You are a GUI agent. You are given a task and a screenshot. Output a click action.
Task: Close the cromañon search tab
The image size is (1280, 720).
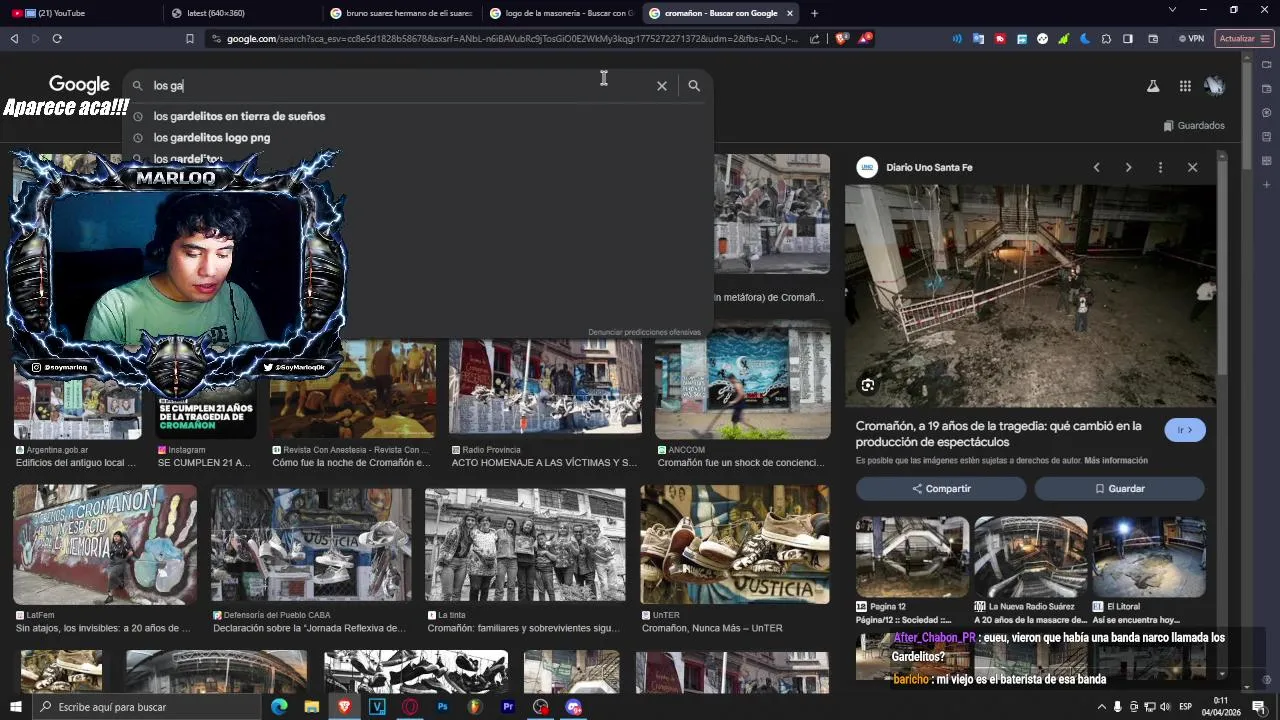pyautogui.click(x=790, y=13)
